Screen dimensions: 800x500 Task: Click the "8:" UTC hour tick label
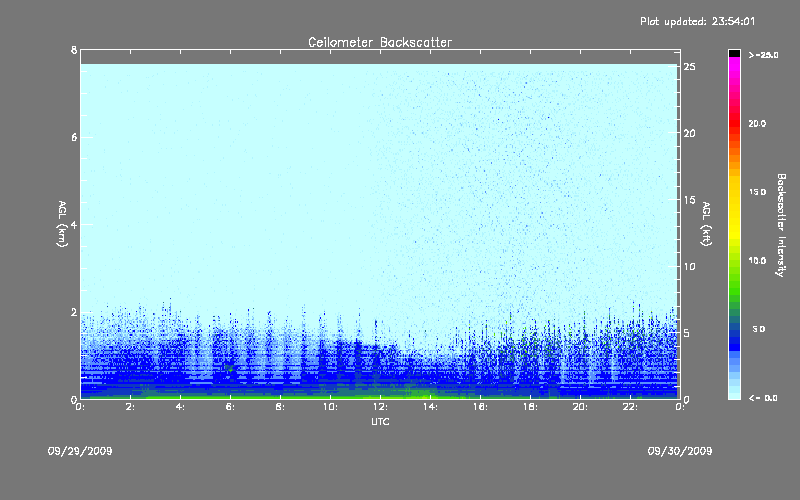[281, 407]
